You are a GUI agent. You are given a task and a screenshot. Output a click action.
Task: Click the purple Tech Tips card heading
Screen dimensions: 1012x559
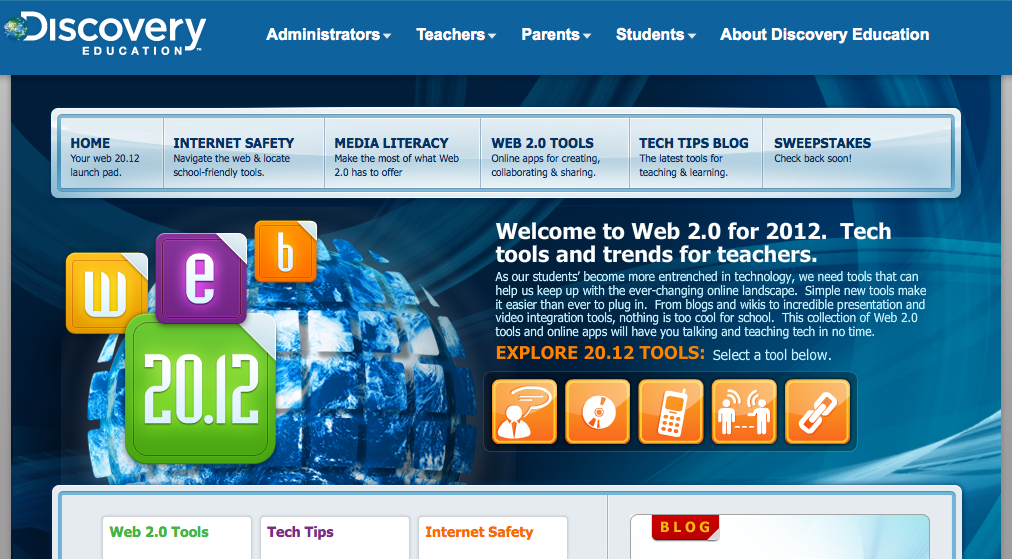coord(300,532)
